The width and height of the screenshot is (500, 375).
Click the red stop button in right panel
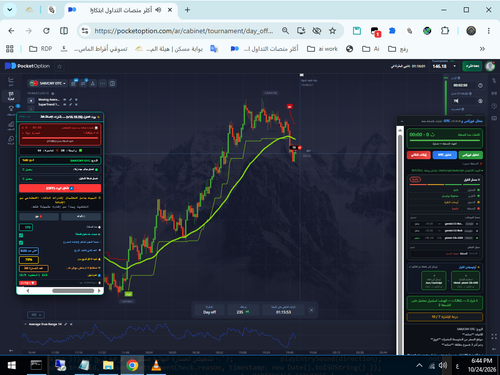point(419,155)
